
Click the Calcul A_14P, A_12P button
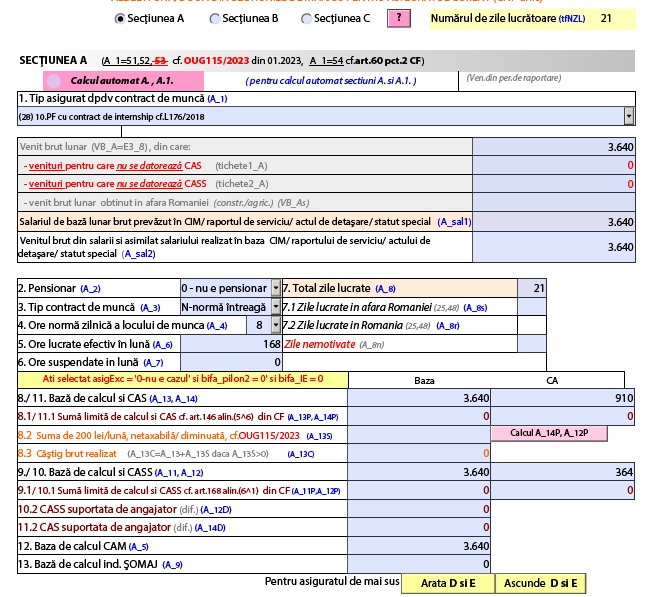tap(549, 433)
